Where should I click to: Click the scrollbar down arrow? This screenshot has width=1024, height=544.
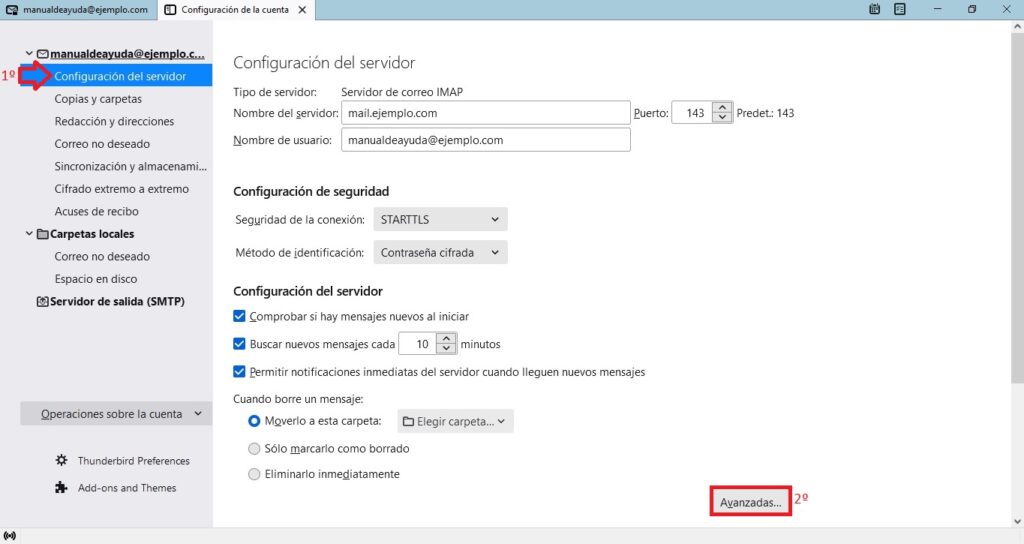tap(1017, 521)
